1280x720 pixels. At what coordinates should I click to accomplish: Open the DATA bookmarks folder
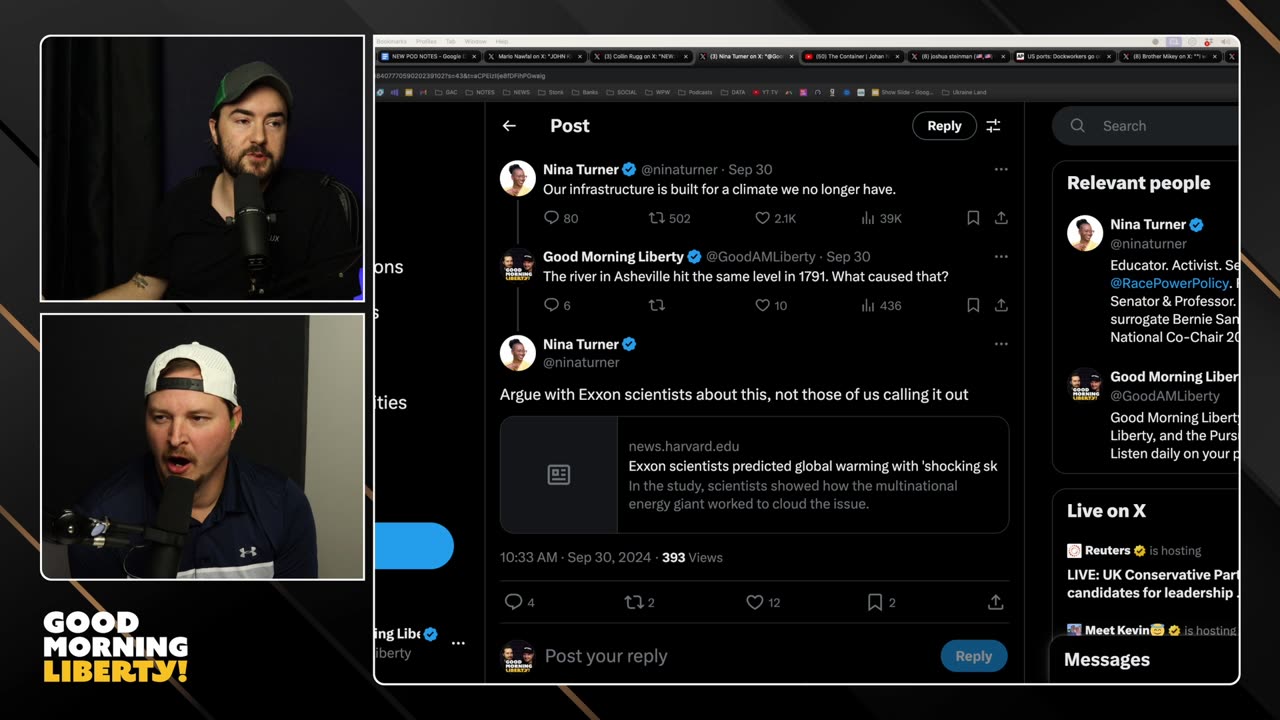click(733, 92)
